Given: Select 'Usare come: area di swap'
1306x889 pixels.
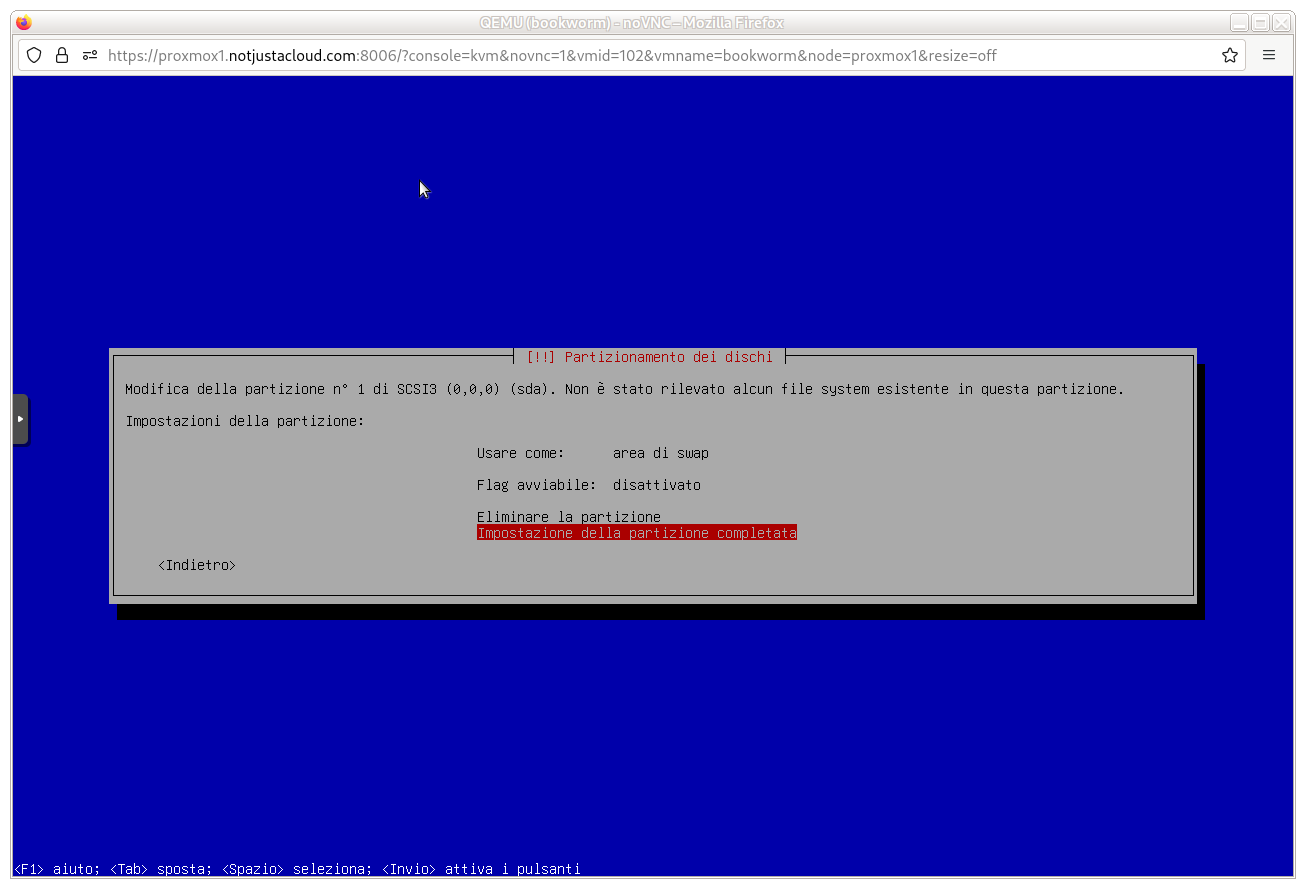Looking at the screenshot, I should coord(593,453).
